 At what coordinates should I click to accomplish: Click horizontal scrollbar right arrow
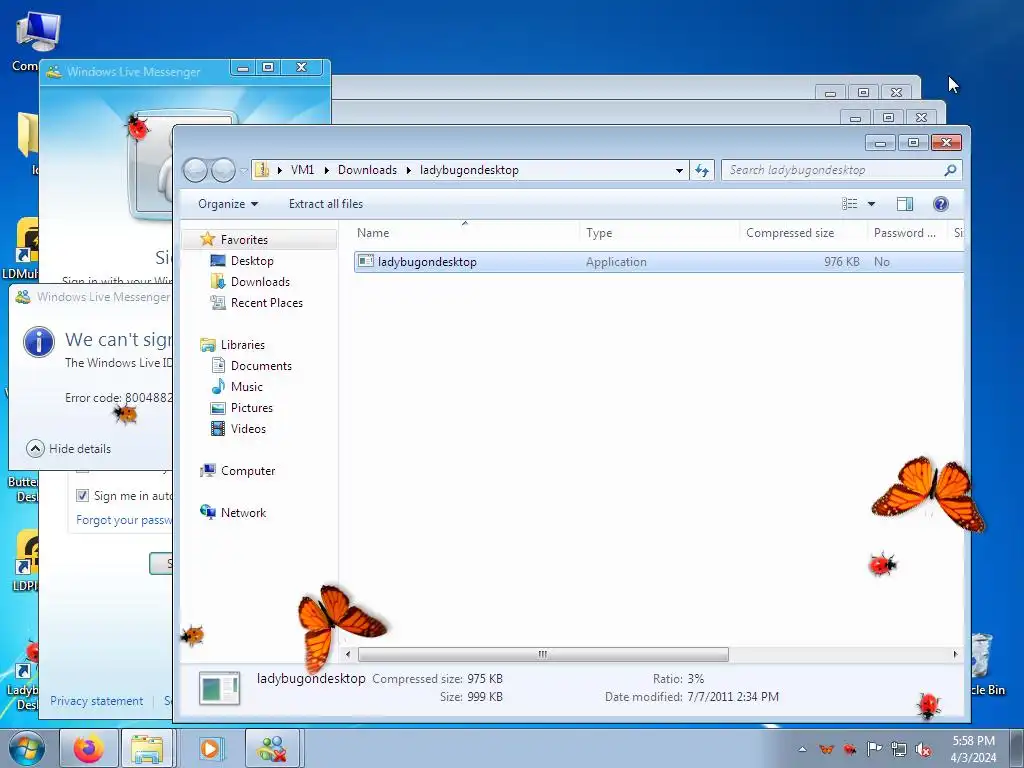[955, 654]
